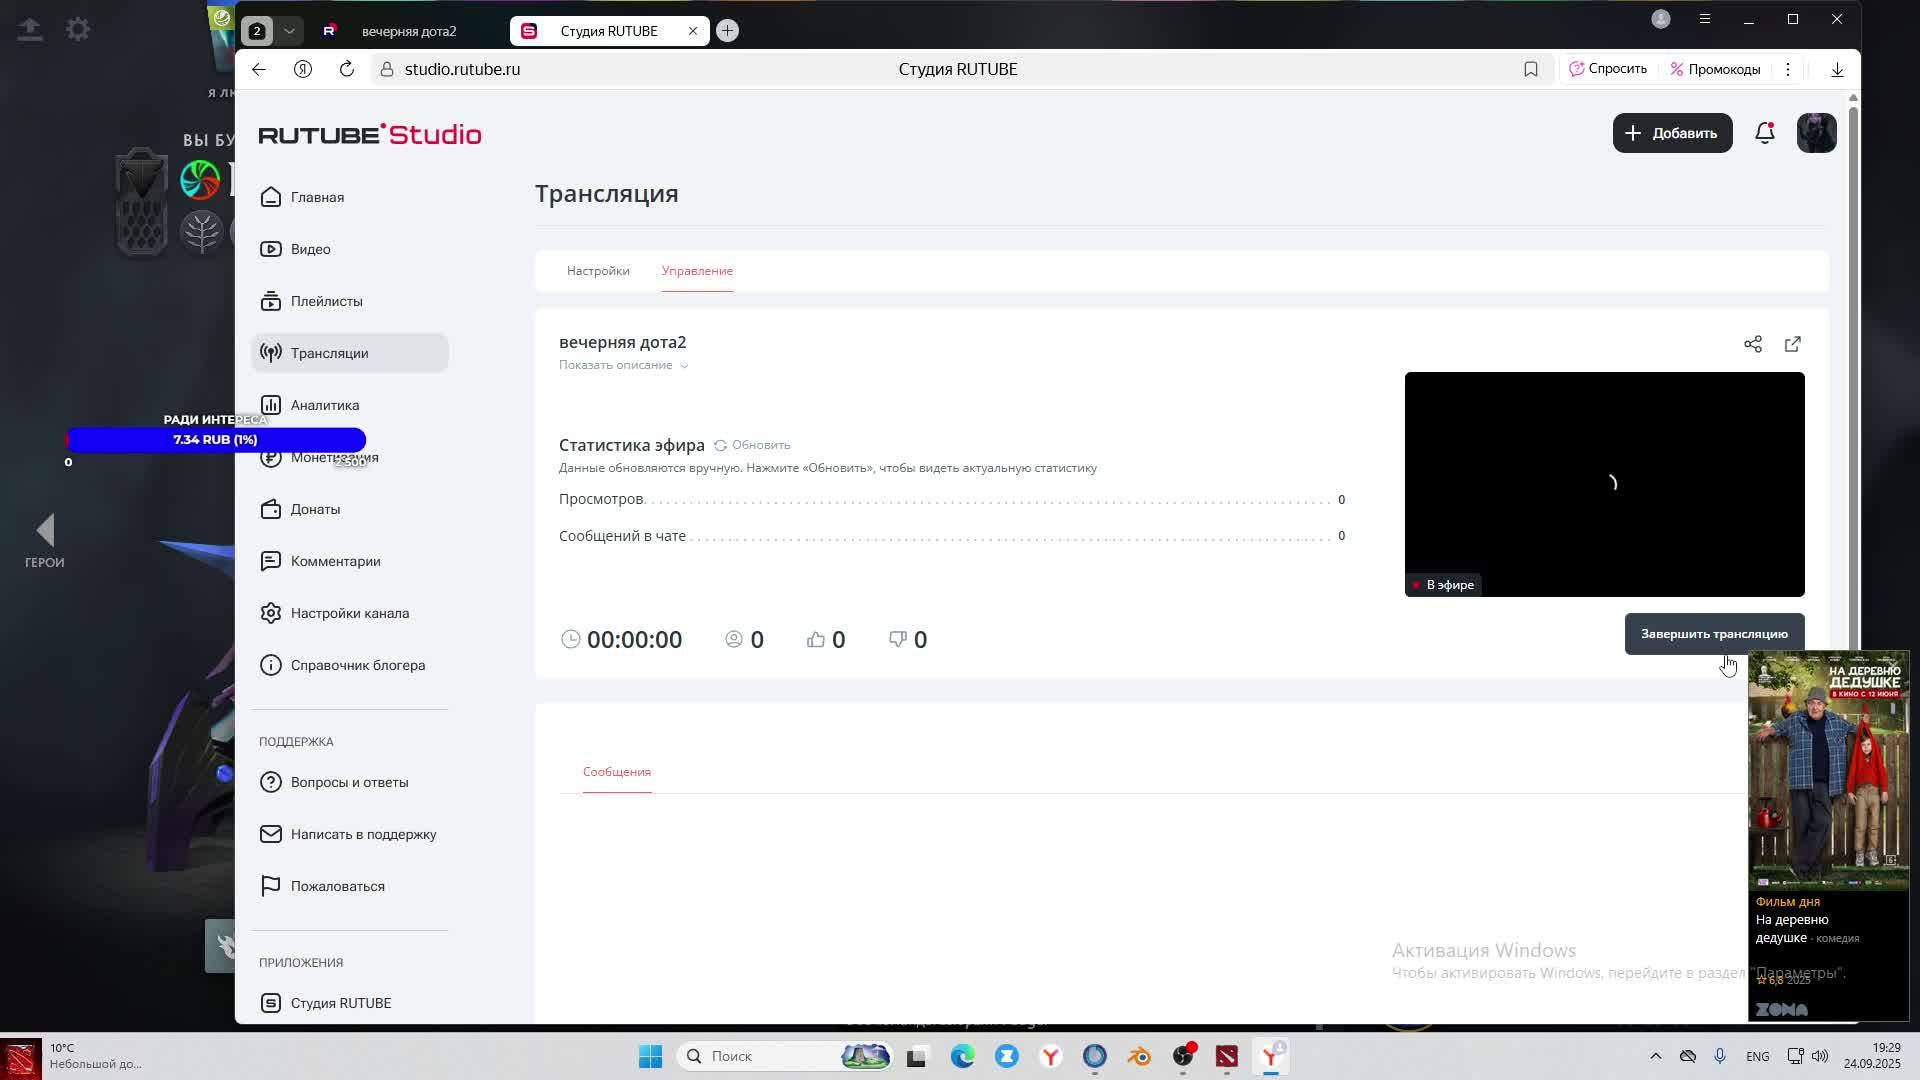Open the browser downloads icon

tap(1837, 69)
